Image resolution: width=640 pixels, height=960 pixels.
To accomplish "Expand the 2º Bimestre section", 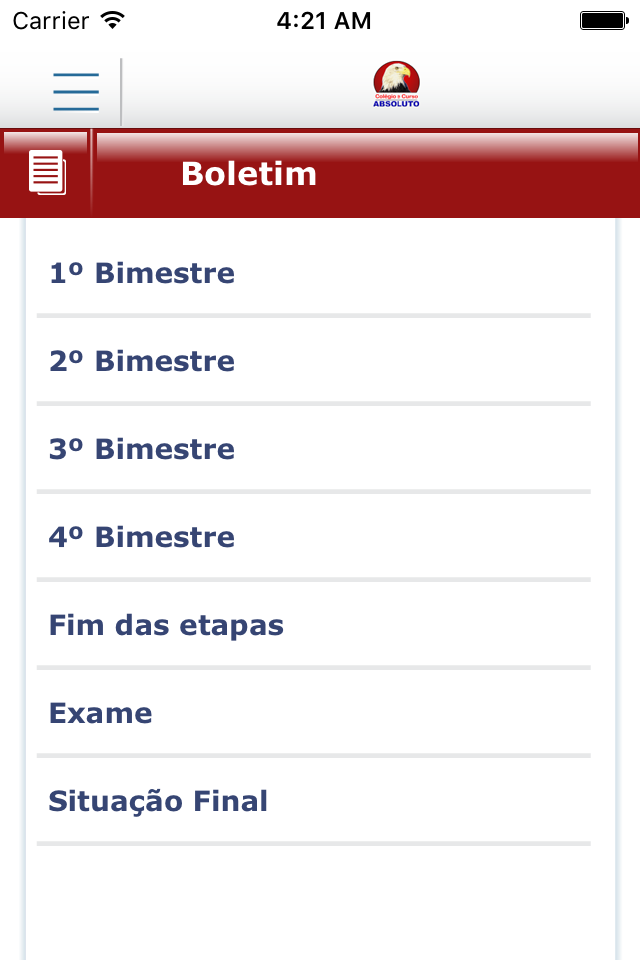I will pos(314,361).
